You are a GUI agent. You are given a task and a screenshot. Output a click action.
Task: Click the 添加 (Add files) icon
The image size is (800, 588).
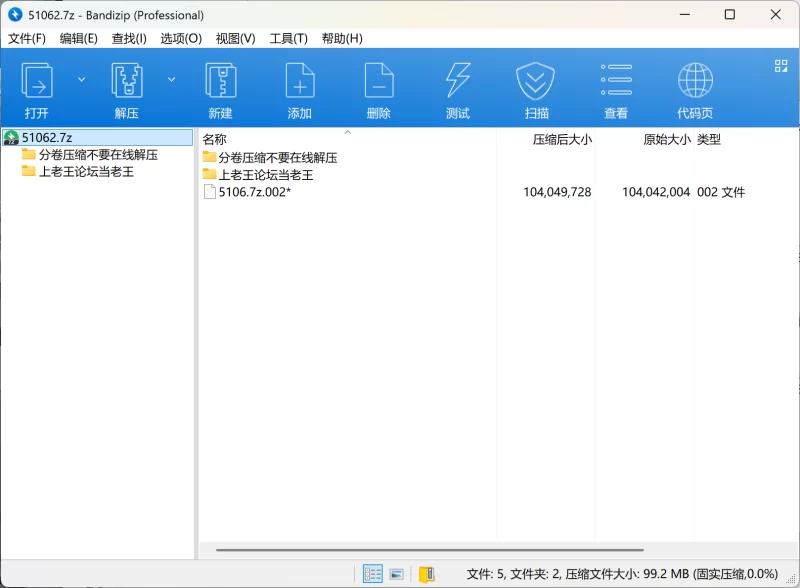point(299,80)
